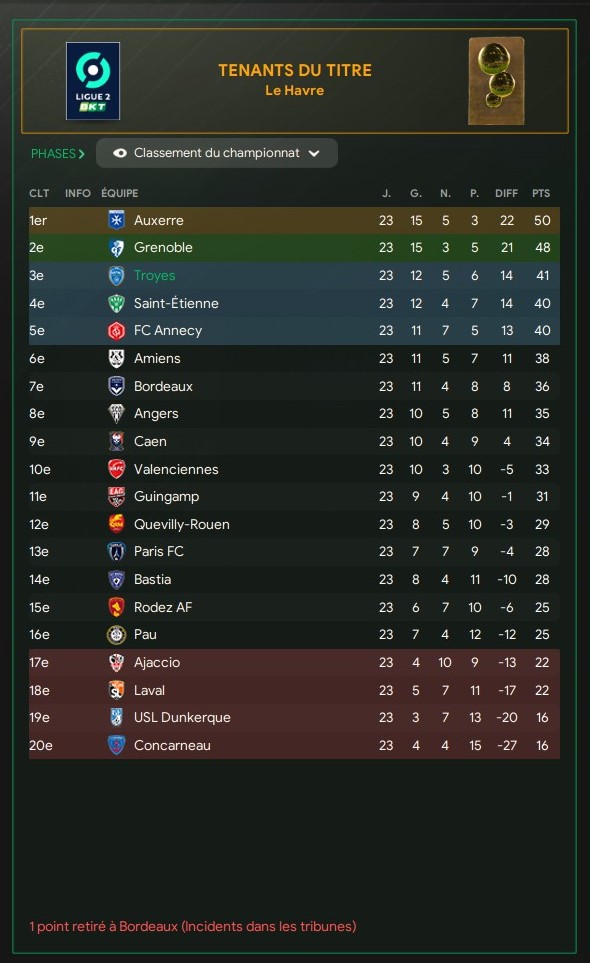The image size is (590, 963).
Task: Click the Saint-Étienne club crest
Action: (x=116, y=303)
